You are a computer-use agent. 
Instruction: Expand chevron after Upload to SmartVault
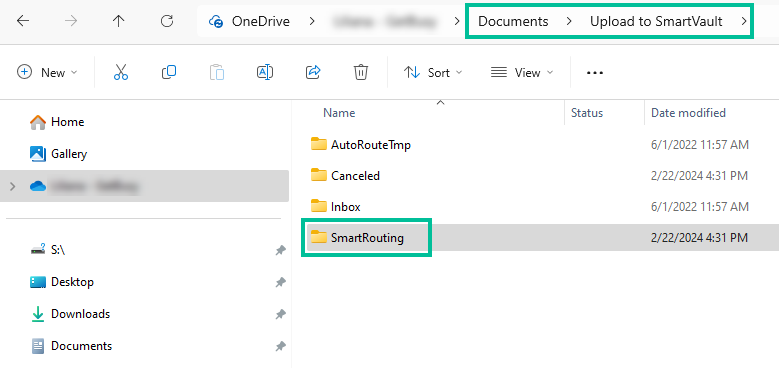pyautogui.click(x=743, y=21)
